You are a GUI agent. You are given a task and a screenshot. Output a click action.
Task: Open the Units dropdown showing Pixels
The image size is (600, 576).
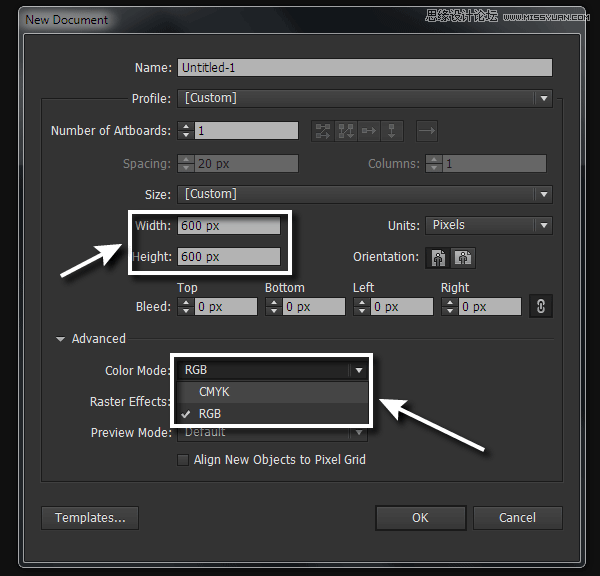click(x=488, y=226)
